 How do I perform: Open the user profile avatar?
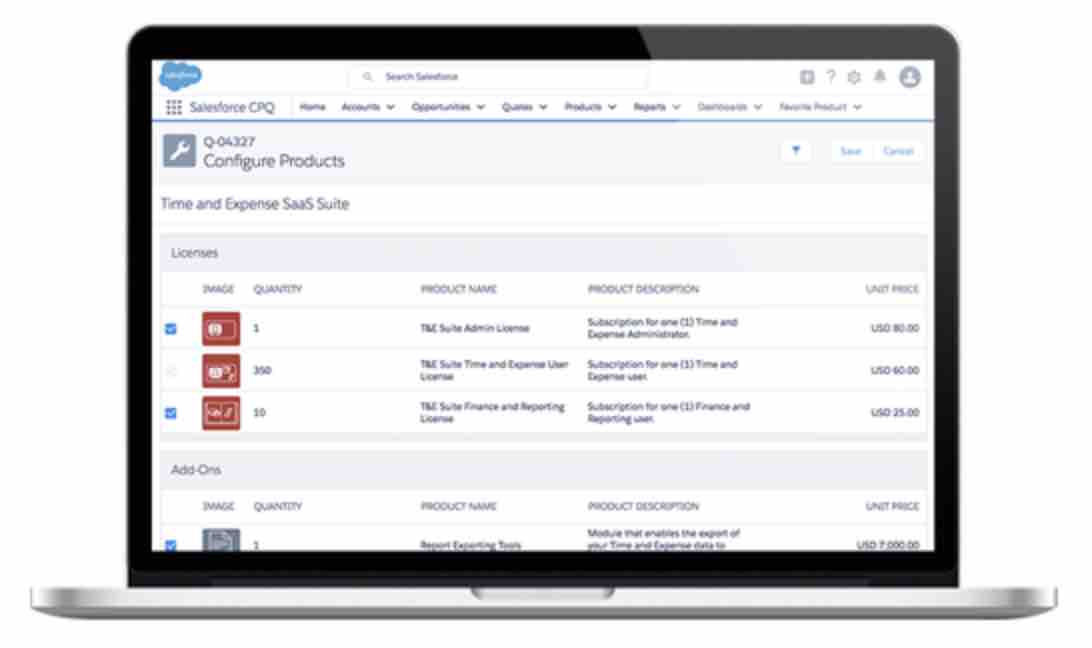coord(909,77)
